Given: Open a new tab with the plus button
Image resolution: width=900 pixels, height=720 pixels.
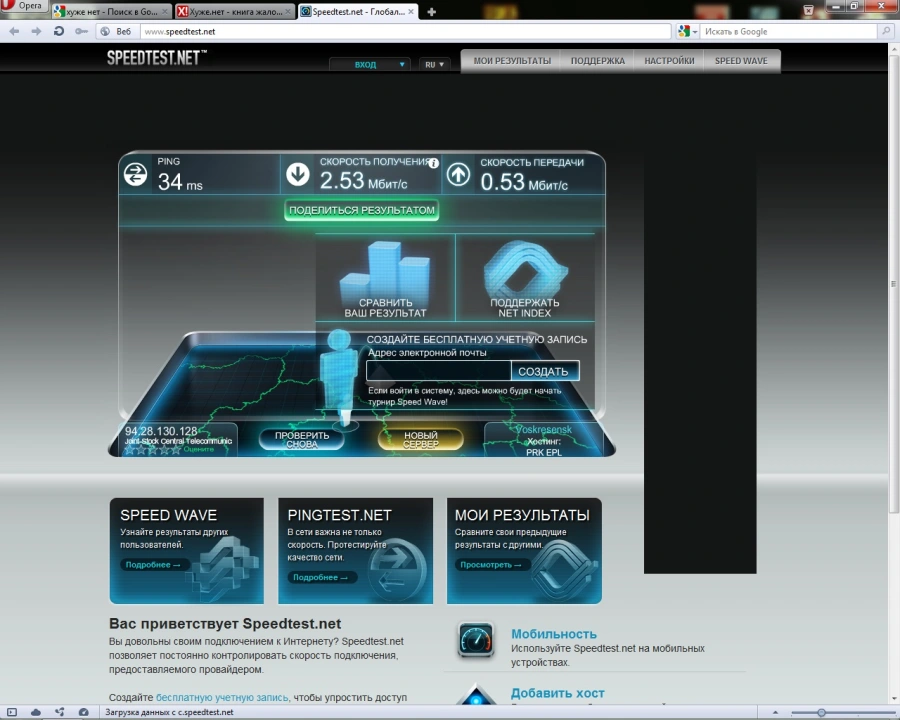Looking at the screenshot, I should point(432,11).
